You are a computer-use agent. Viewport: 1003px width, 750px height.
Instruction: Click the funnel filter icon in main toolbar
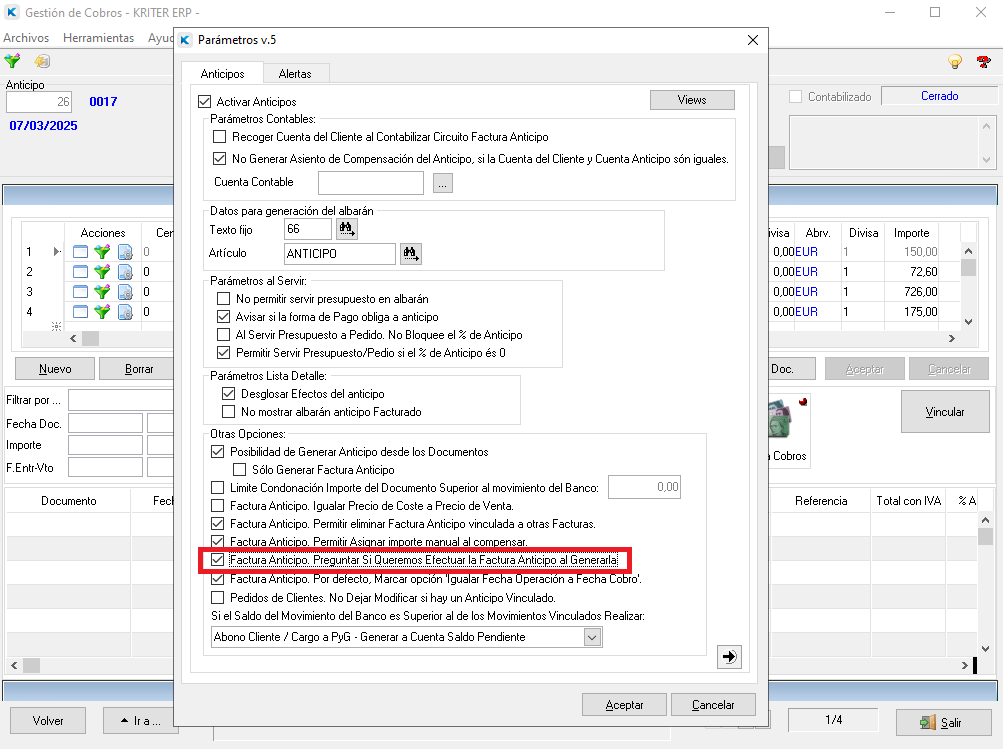point(12,62)
